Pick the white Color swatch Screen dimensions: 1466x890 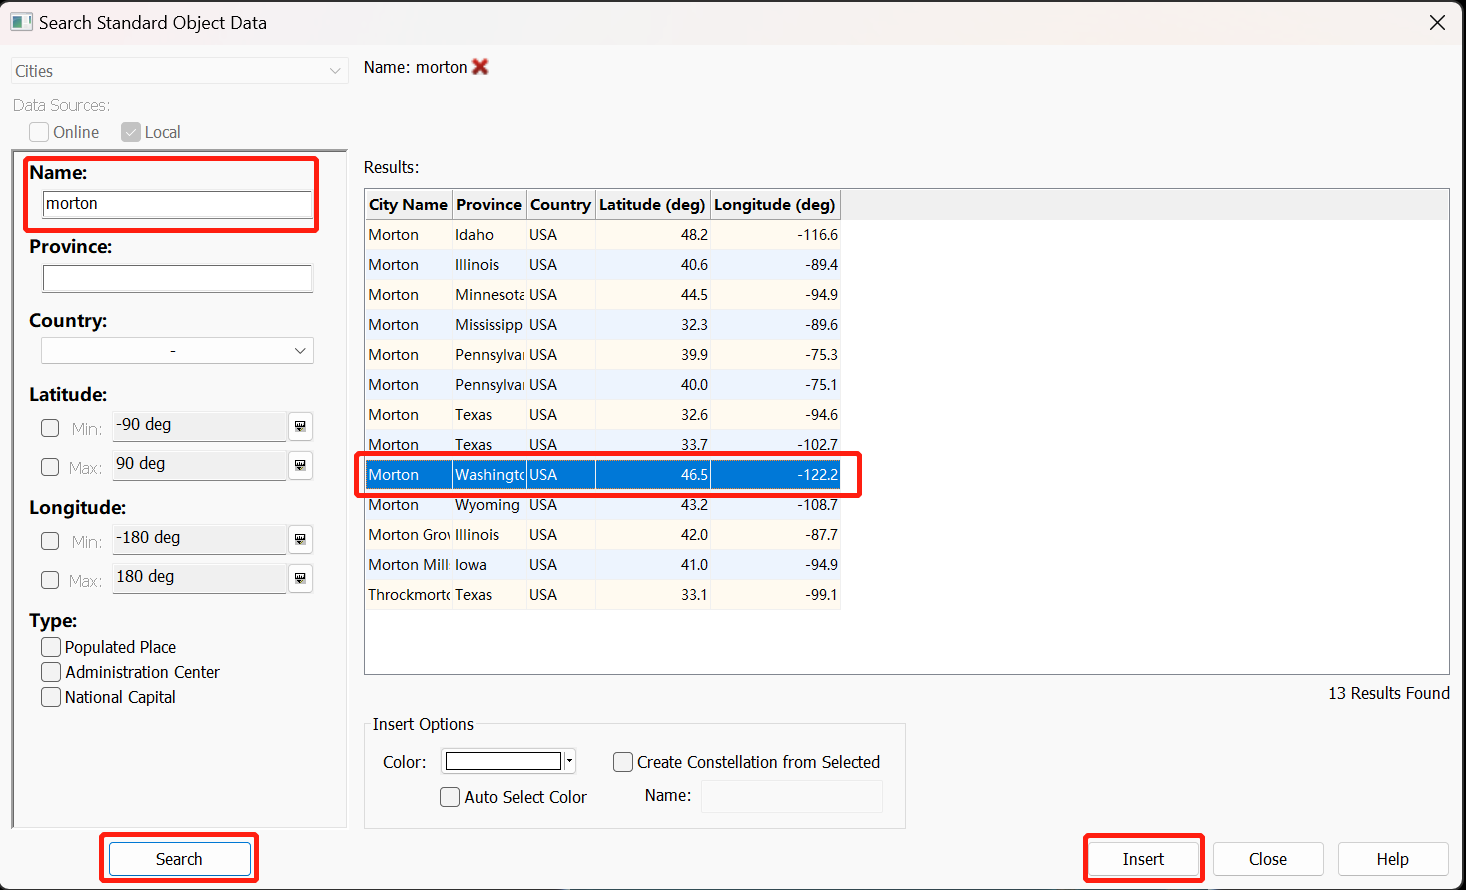(503, 762)
